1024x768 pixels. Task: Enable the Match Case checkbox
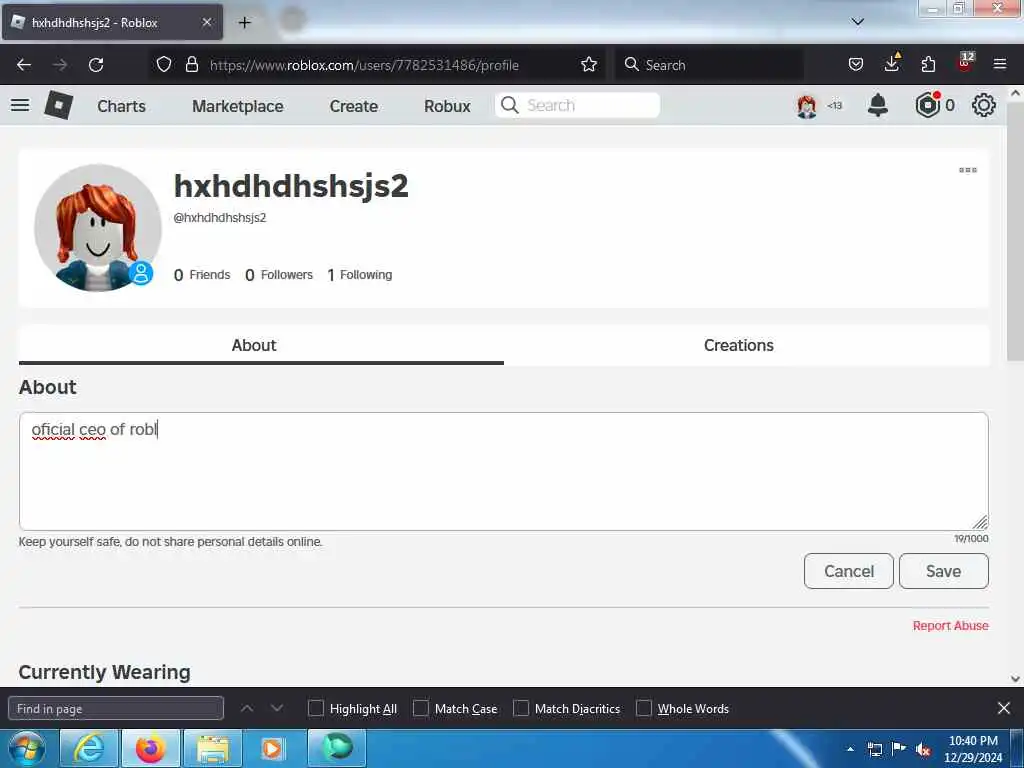pos(421,708)
